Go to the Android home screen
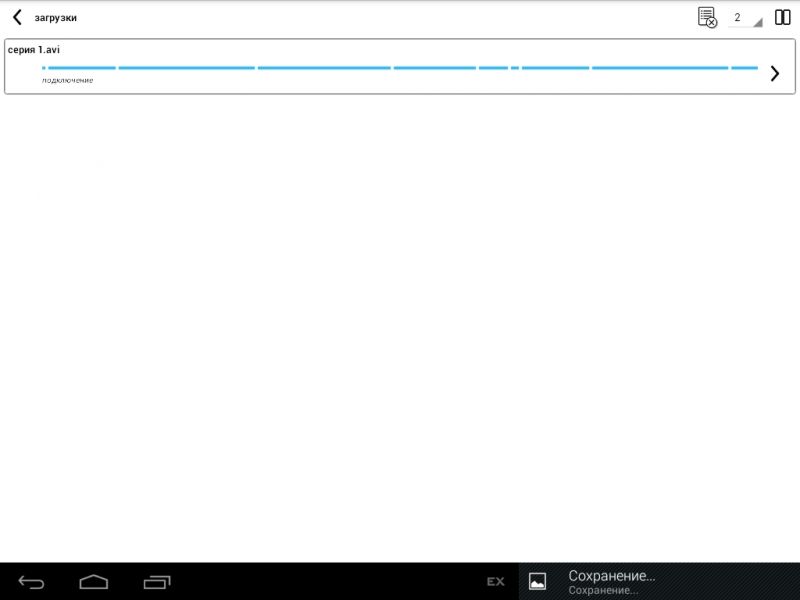The height and width of the screenshot is (600, 800). (93, 582)
